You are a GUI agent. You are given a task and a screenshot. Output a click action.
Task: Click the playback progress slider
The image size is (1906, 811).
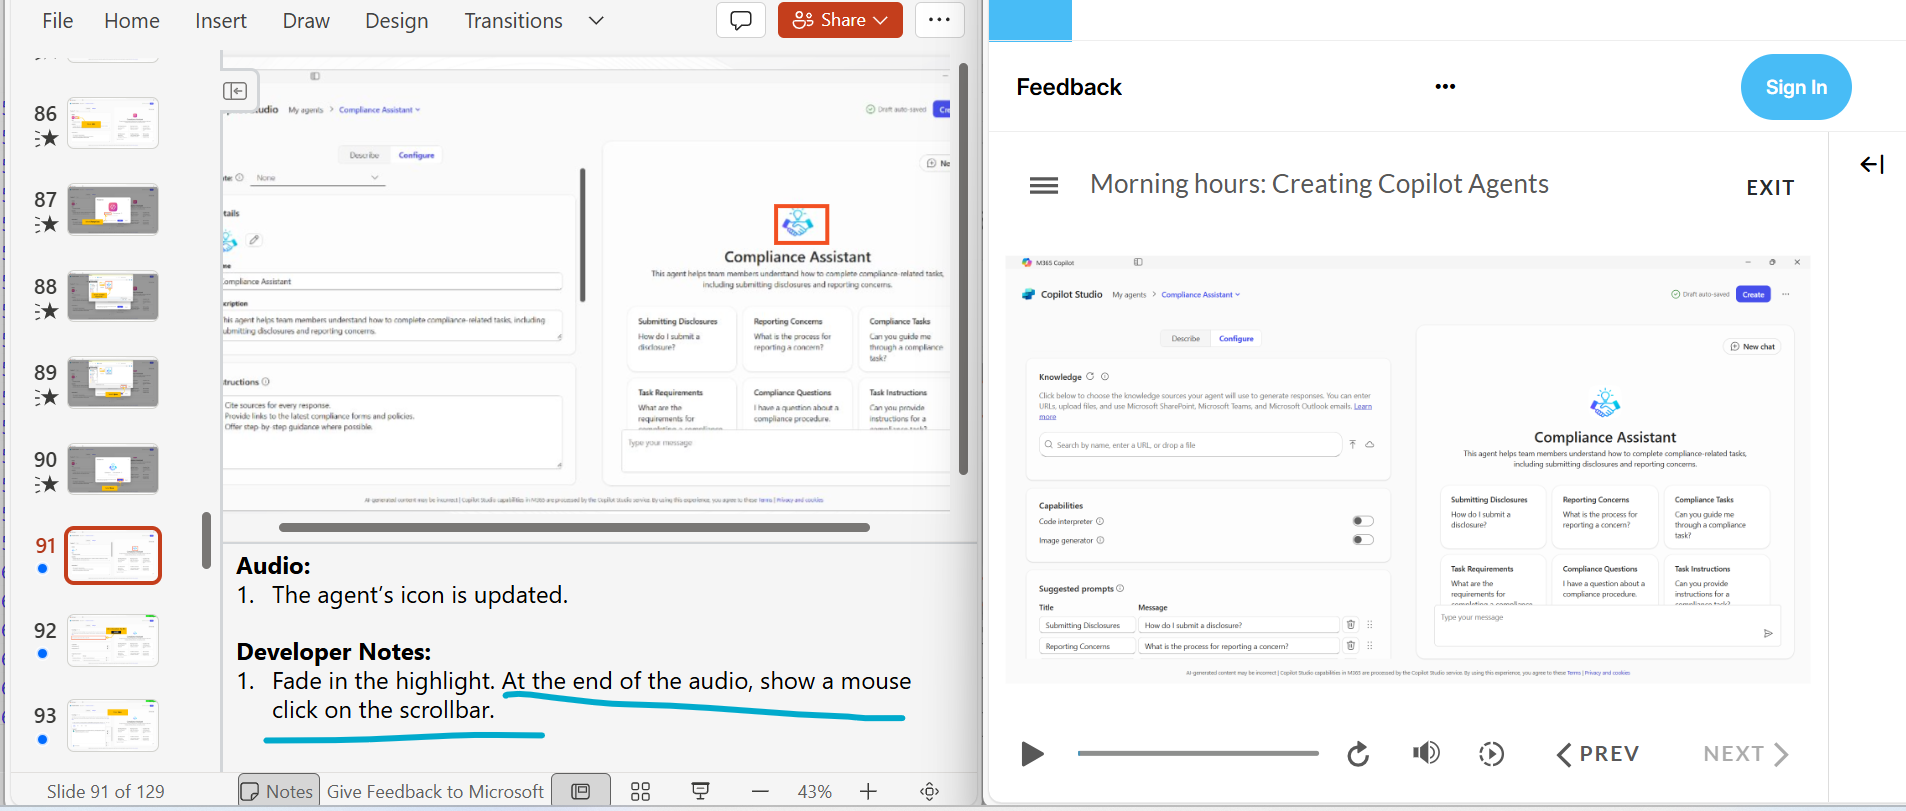coord(1198,753)
